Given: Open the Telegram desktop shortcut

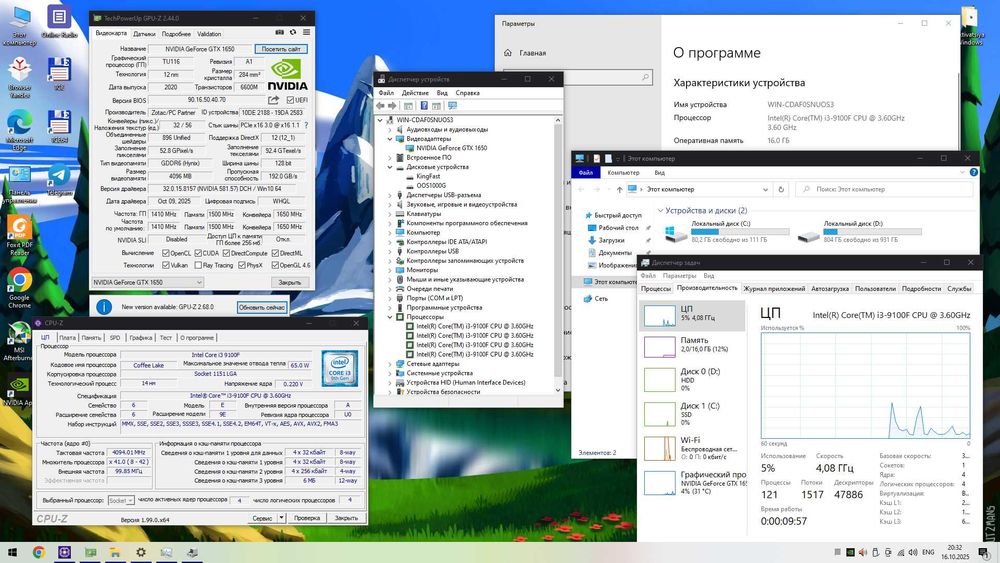Looking at the screenshot, I should (59, 179).
